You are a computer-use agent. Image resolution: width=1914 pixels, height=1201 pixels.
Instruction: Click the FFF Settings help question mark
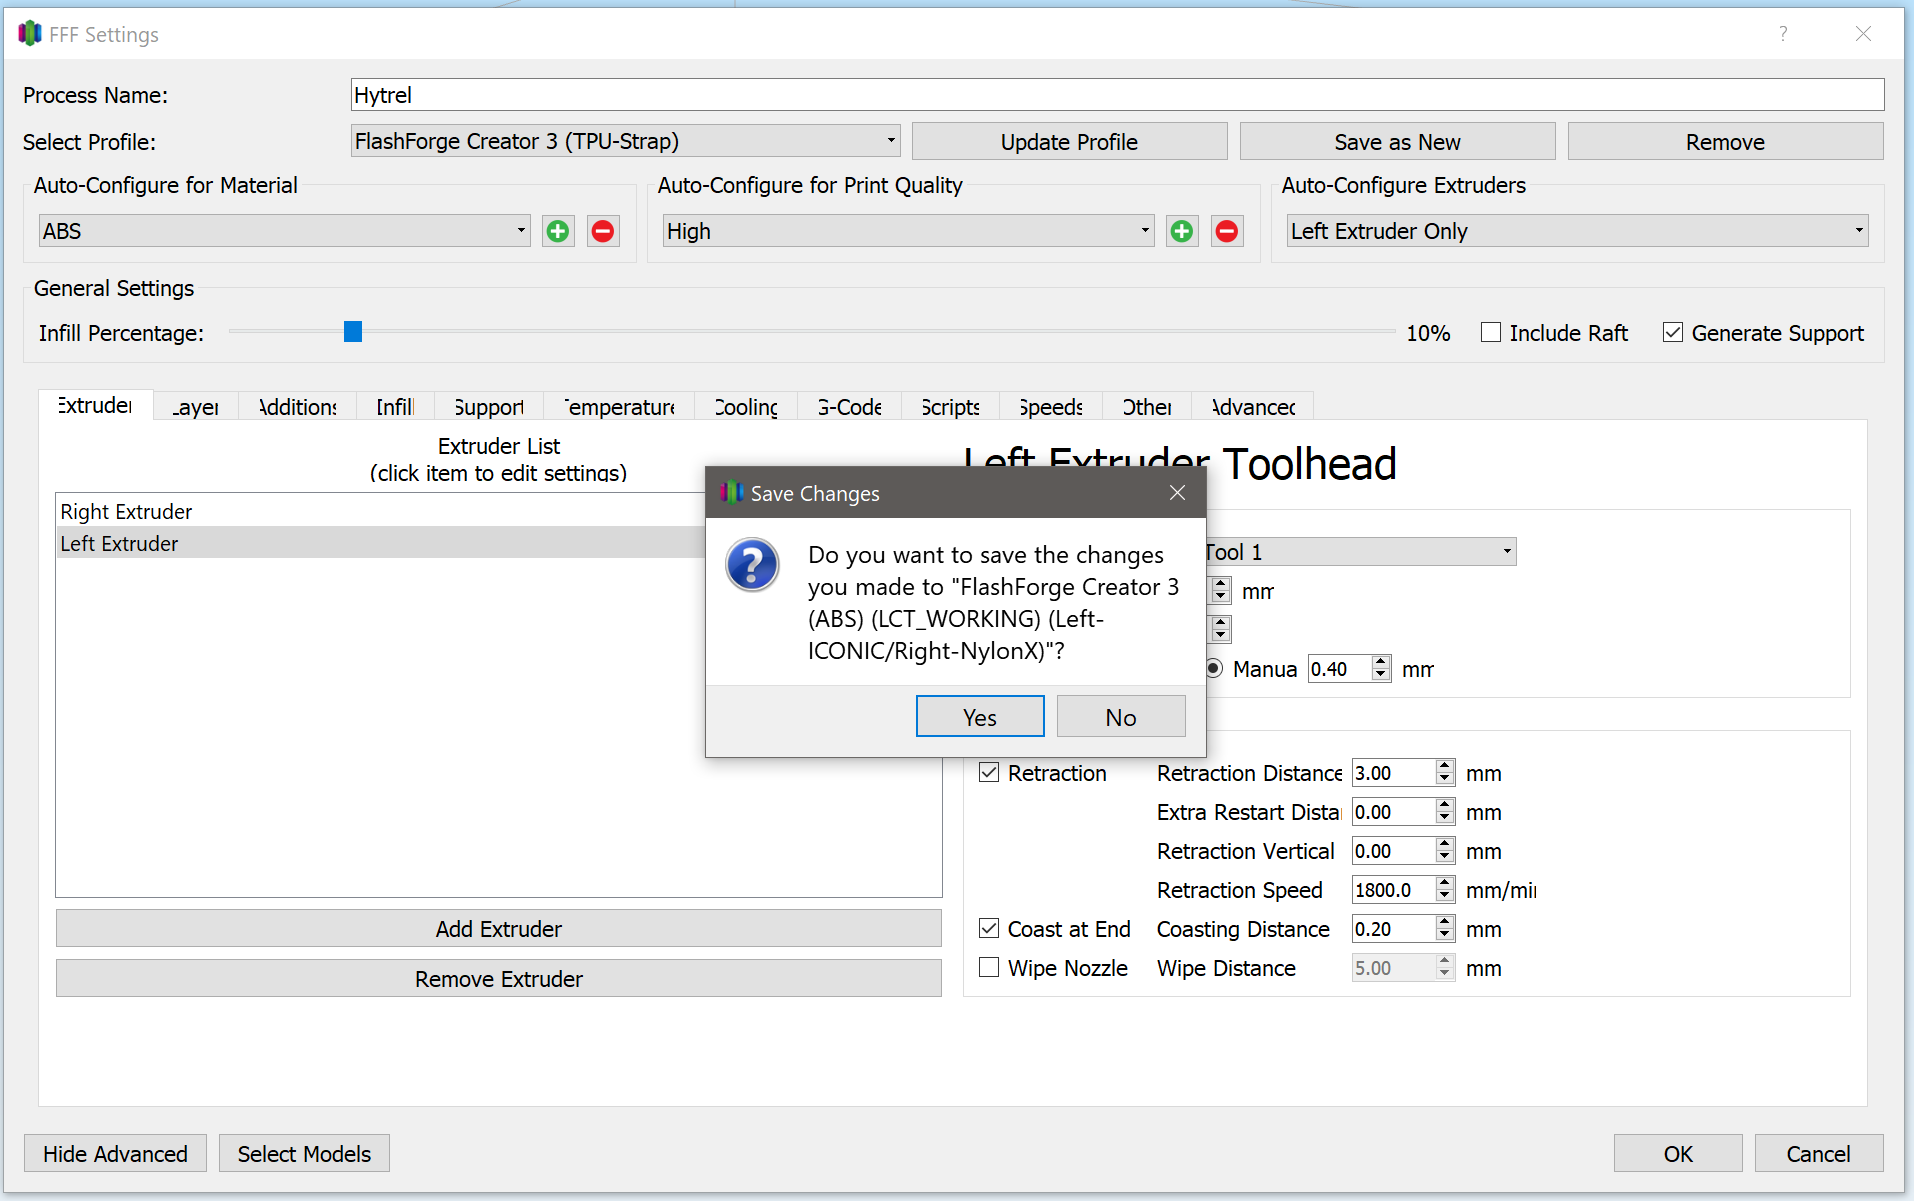(x=1783, y=34)
